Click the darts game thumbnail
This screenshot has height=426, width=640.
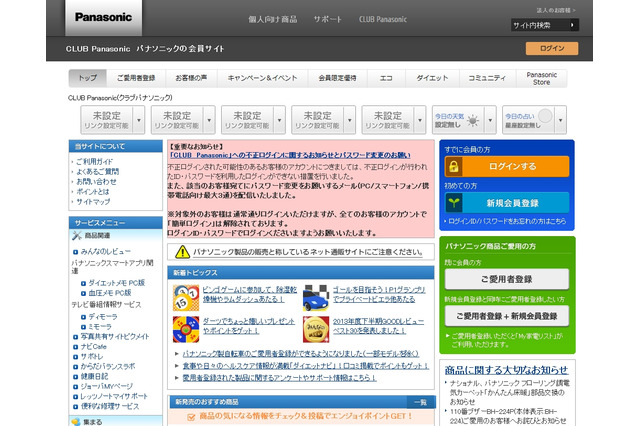[186, 329]
